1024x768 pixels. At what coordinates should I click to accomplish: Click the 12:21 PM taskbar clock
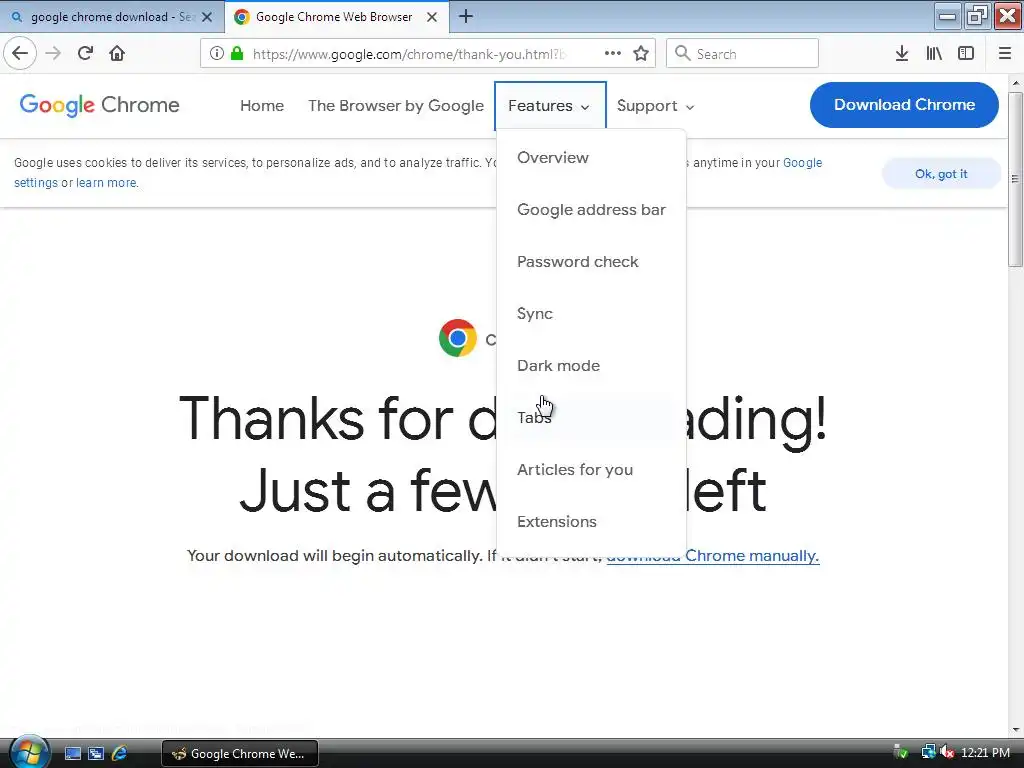click(x=985, y=752)
